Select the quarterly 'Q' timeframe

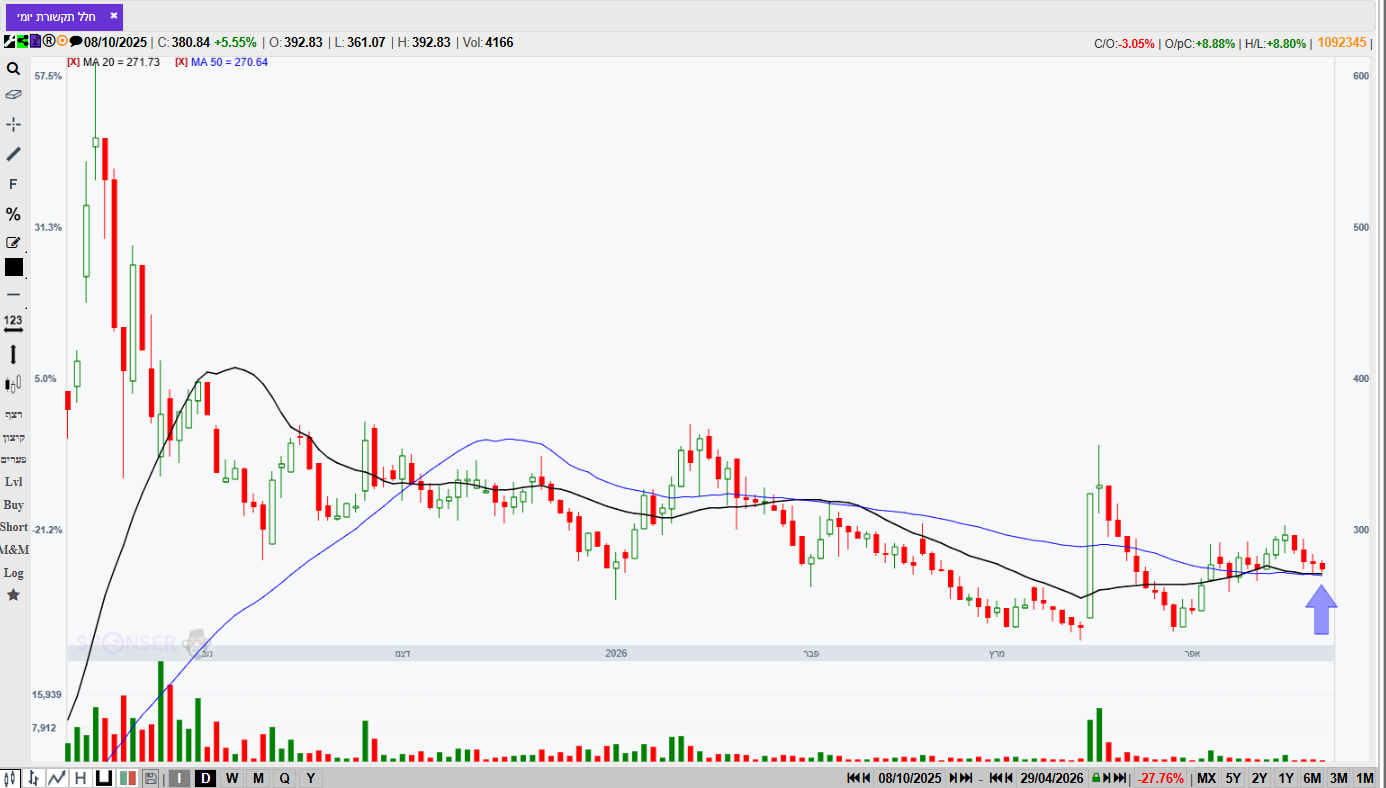[x=284, y=778]
